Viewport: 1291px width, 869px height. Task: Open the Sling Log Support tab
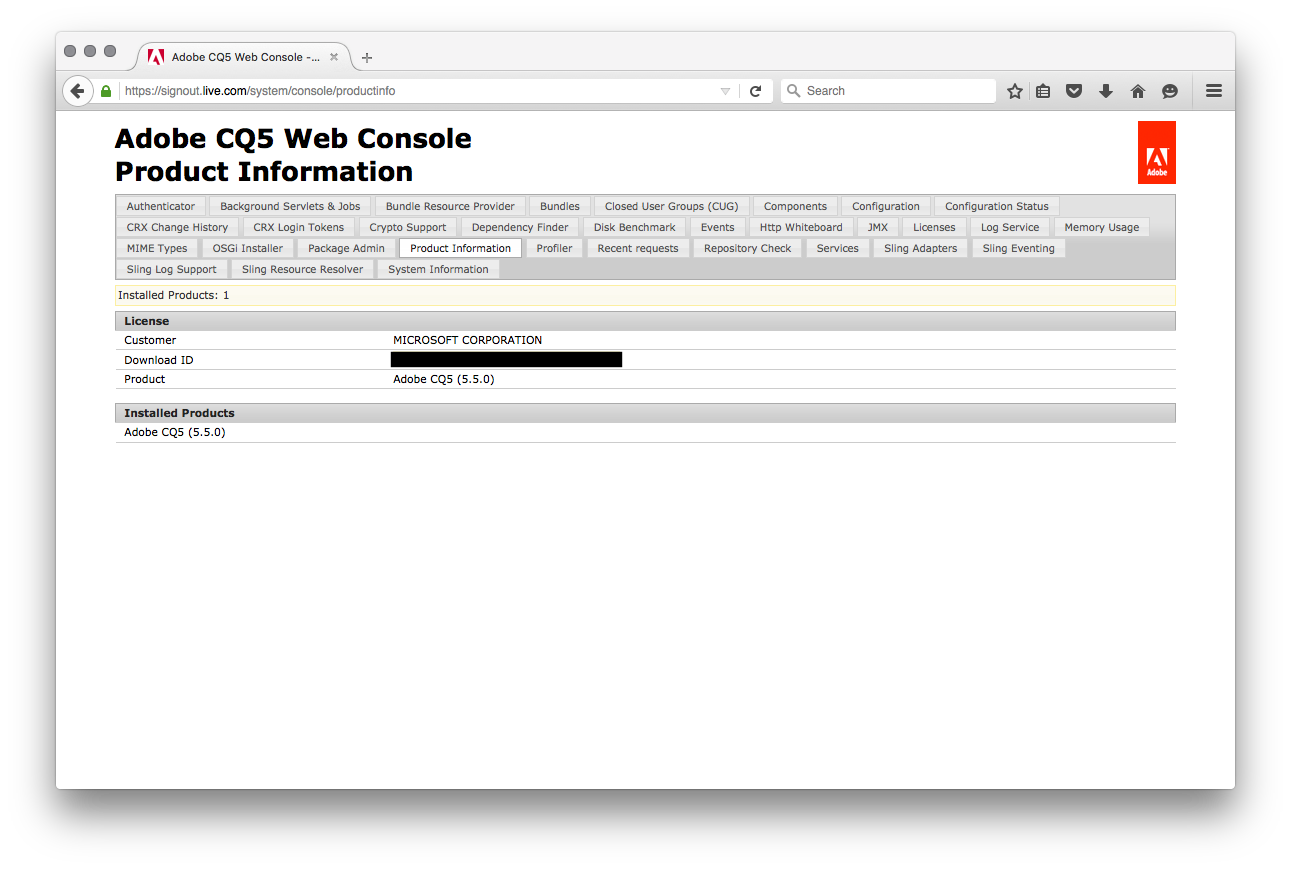tap(172, 269)
